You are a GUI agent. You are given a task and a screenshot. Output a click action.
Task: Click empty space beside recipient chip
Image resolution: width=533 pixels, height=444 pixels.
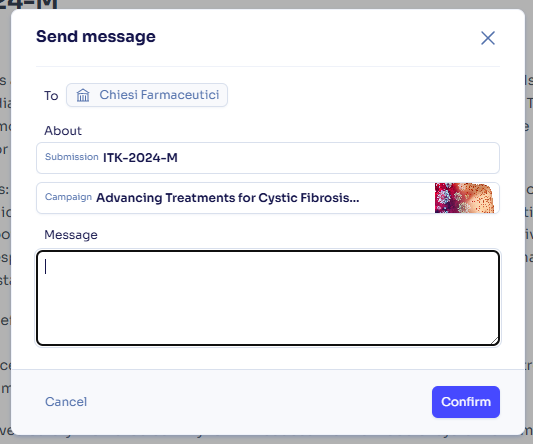[364, 95]
